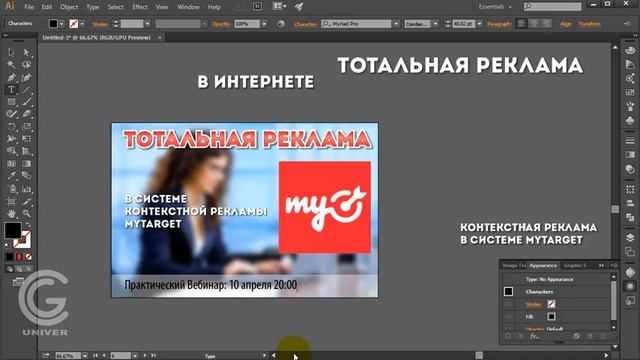This screenshot has height=360, width=640.
Task: Click the search field in the menu bar
Action: pyautogui.click(x=553, y=7)
